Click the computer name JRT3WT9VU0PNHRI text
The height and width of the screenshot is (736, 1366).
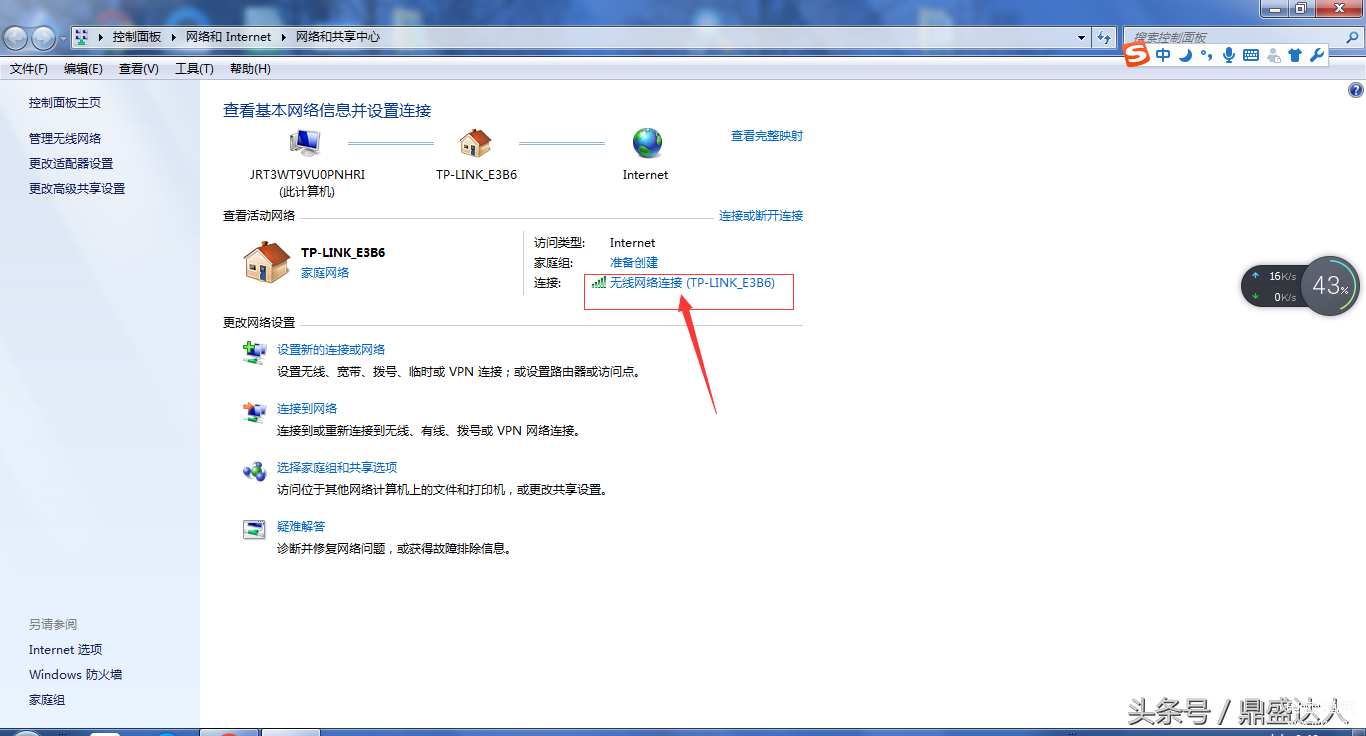point(307,175)
